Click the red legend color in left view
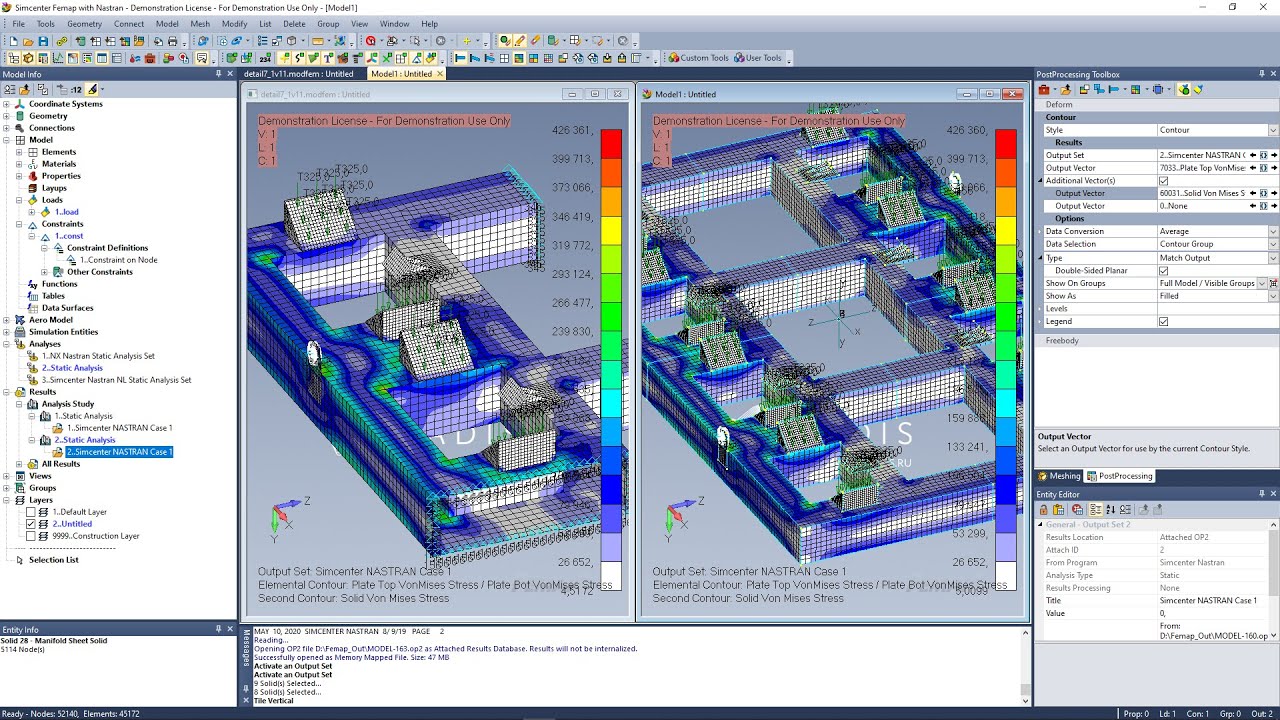 (611, 143)
